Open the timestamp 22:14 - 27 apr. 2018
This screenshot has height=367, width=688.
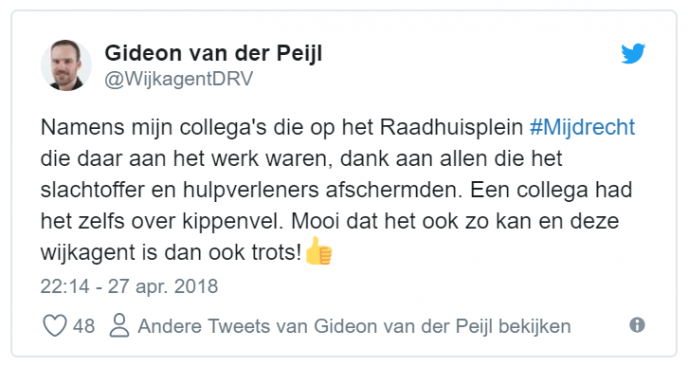tap(129, 287)
